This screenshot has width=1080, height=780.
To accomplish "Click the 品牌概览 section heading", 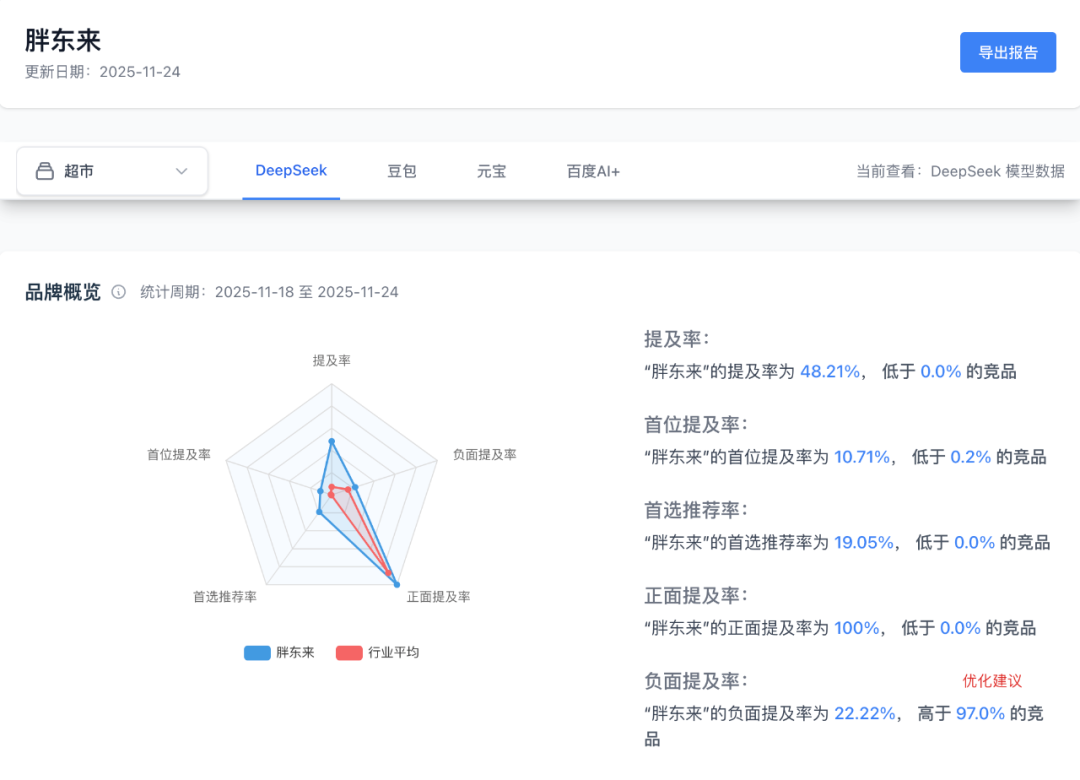I will click(x=63, y=292).
